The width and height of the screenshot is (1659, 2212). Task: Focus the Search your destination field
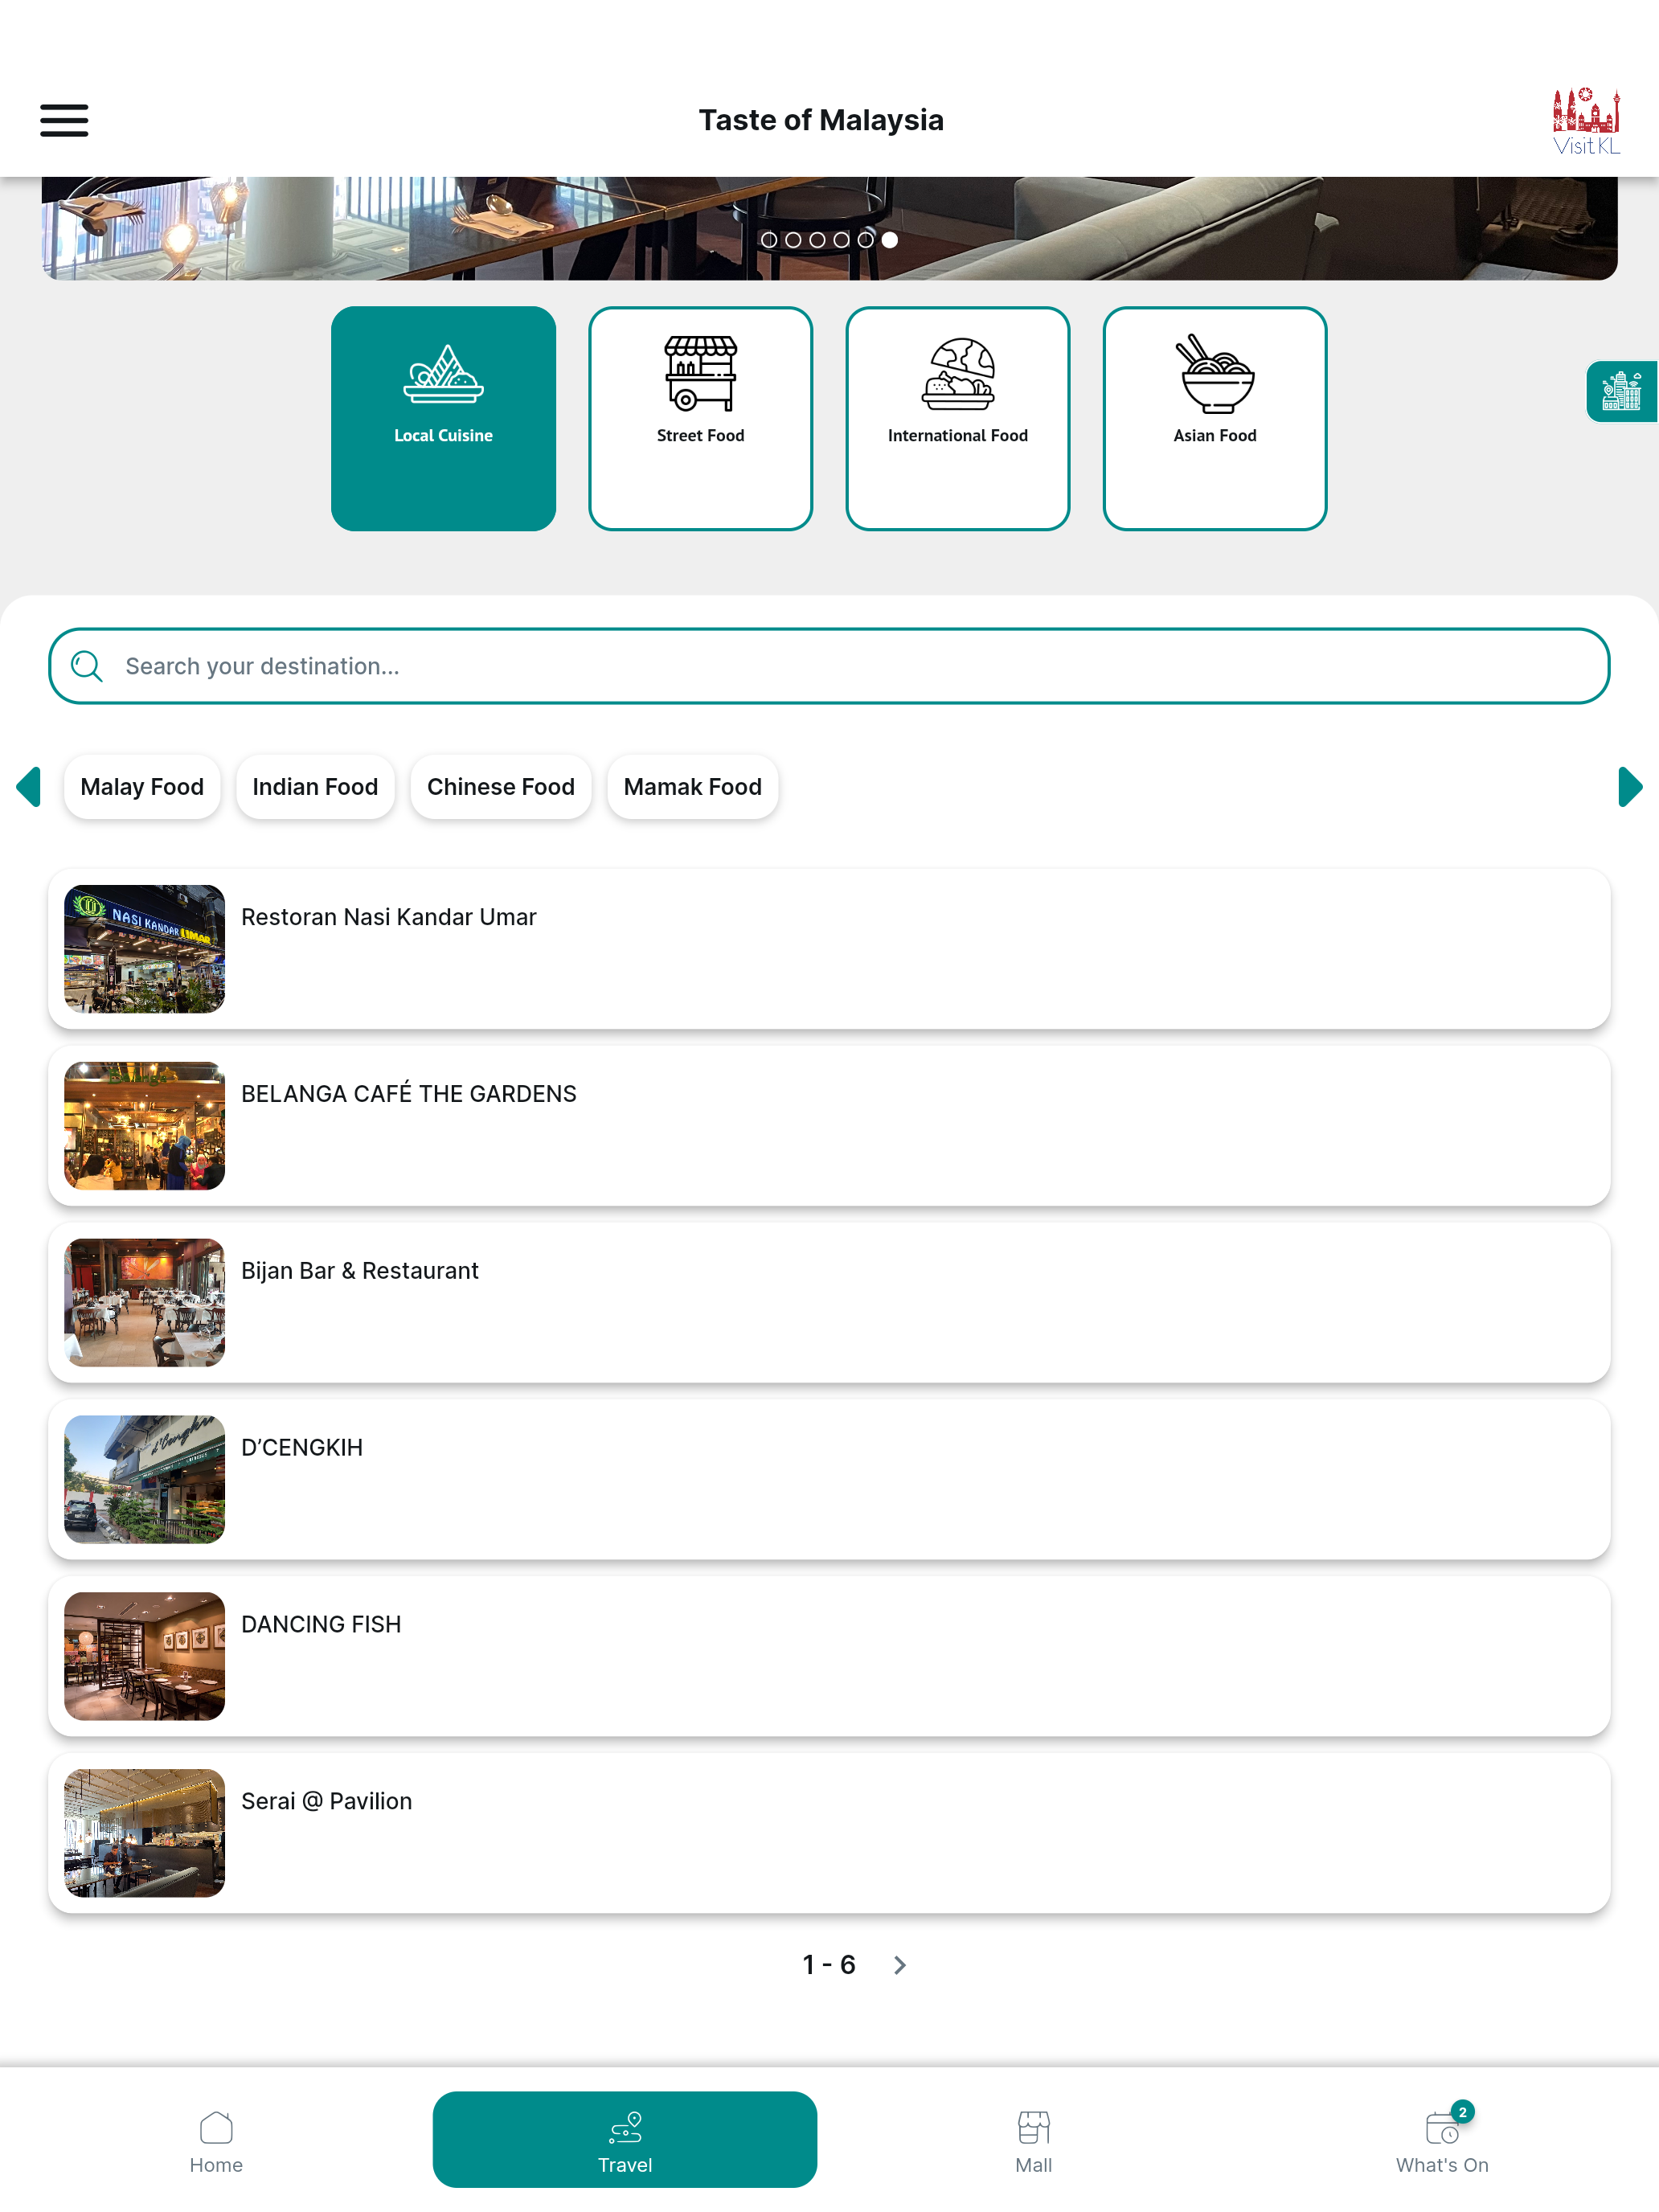click(x=829, y=666)
